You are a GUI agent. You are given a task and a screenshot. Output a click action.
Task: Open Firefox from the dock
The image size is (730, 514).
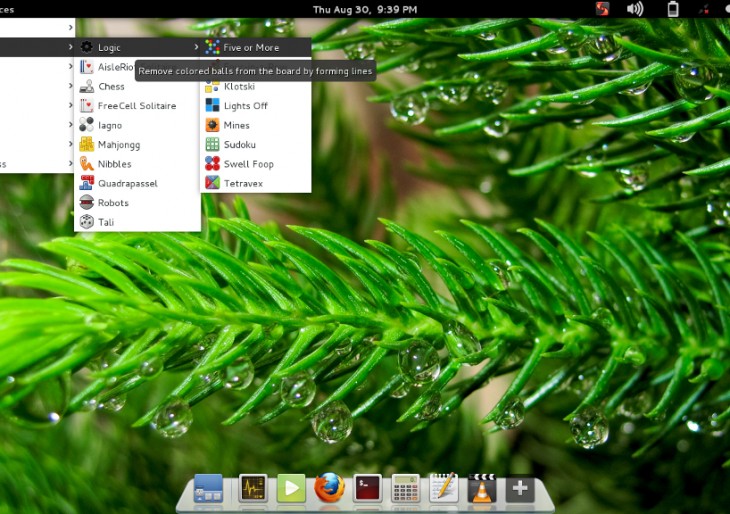click(x=329, y=488)
